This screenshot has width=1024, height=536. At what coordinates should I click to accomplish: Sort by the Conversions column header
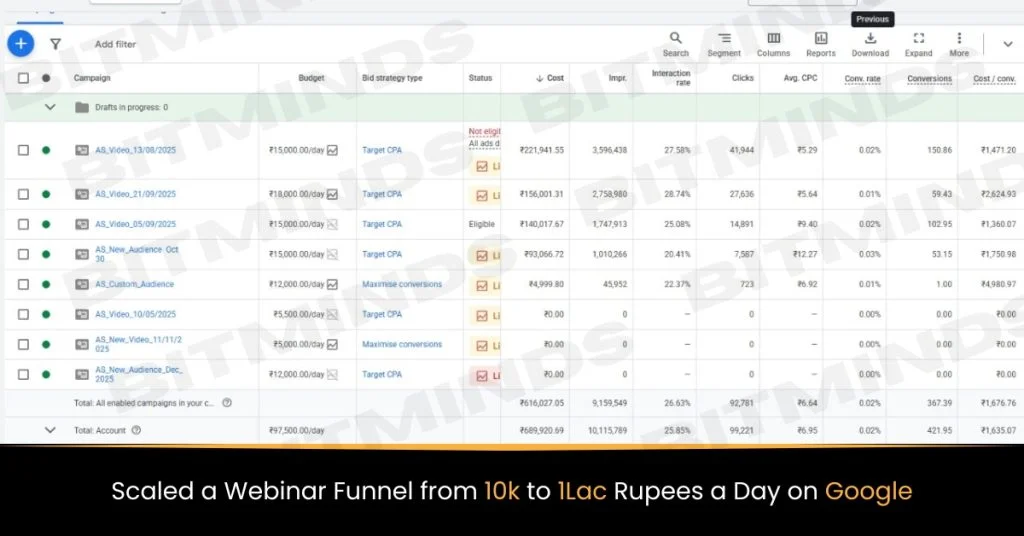point(929,78)
